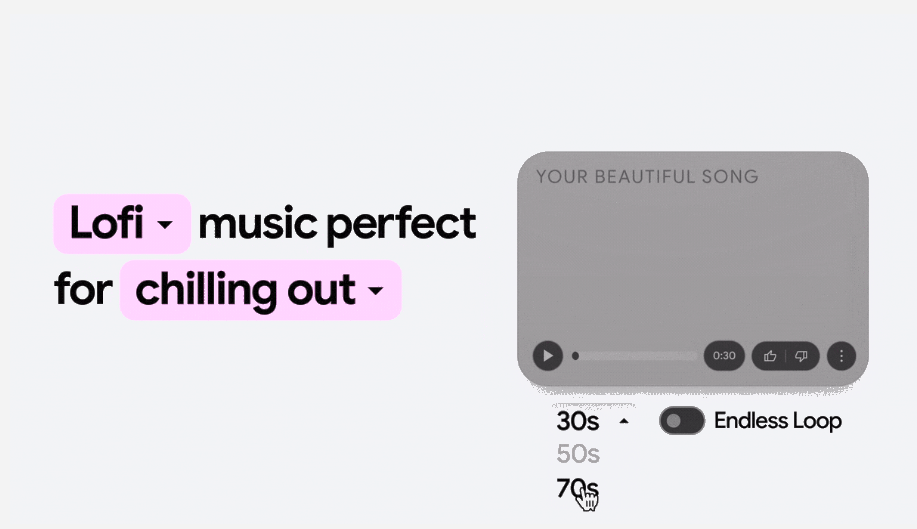Click the up caret next to 30s
The height and width of the screenshot is (529, 917).
pyautogui.click(x=624, y=421)
